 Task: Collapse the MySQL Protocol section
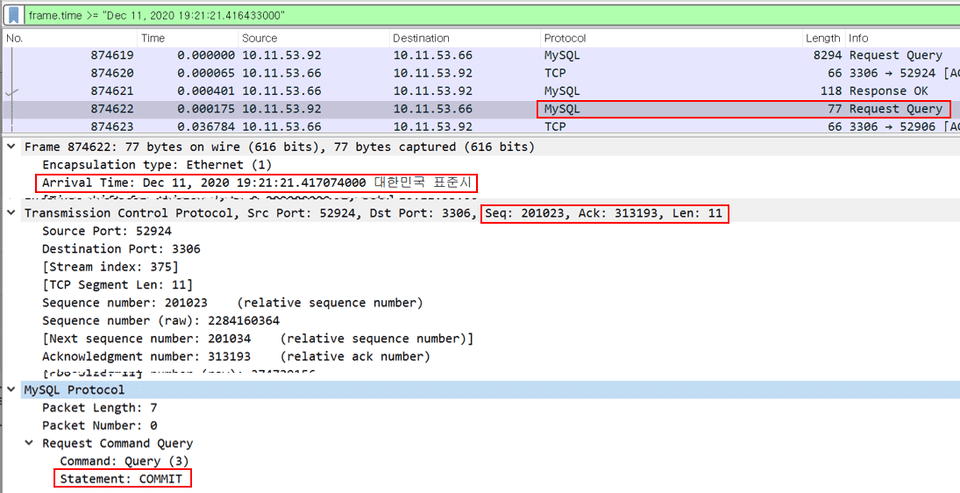11,390
